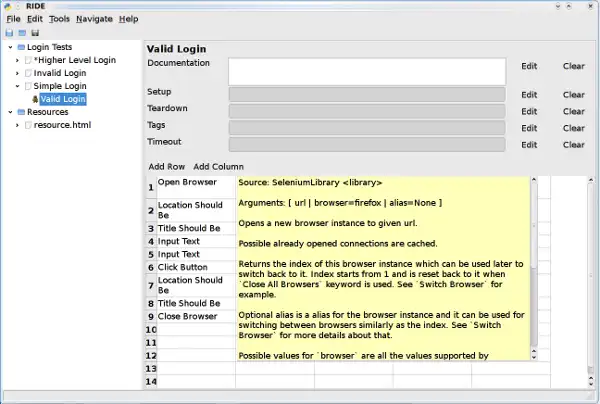
Task: Clear the Timeout field
Action: 574,145
